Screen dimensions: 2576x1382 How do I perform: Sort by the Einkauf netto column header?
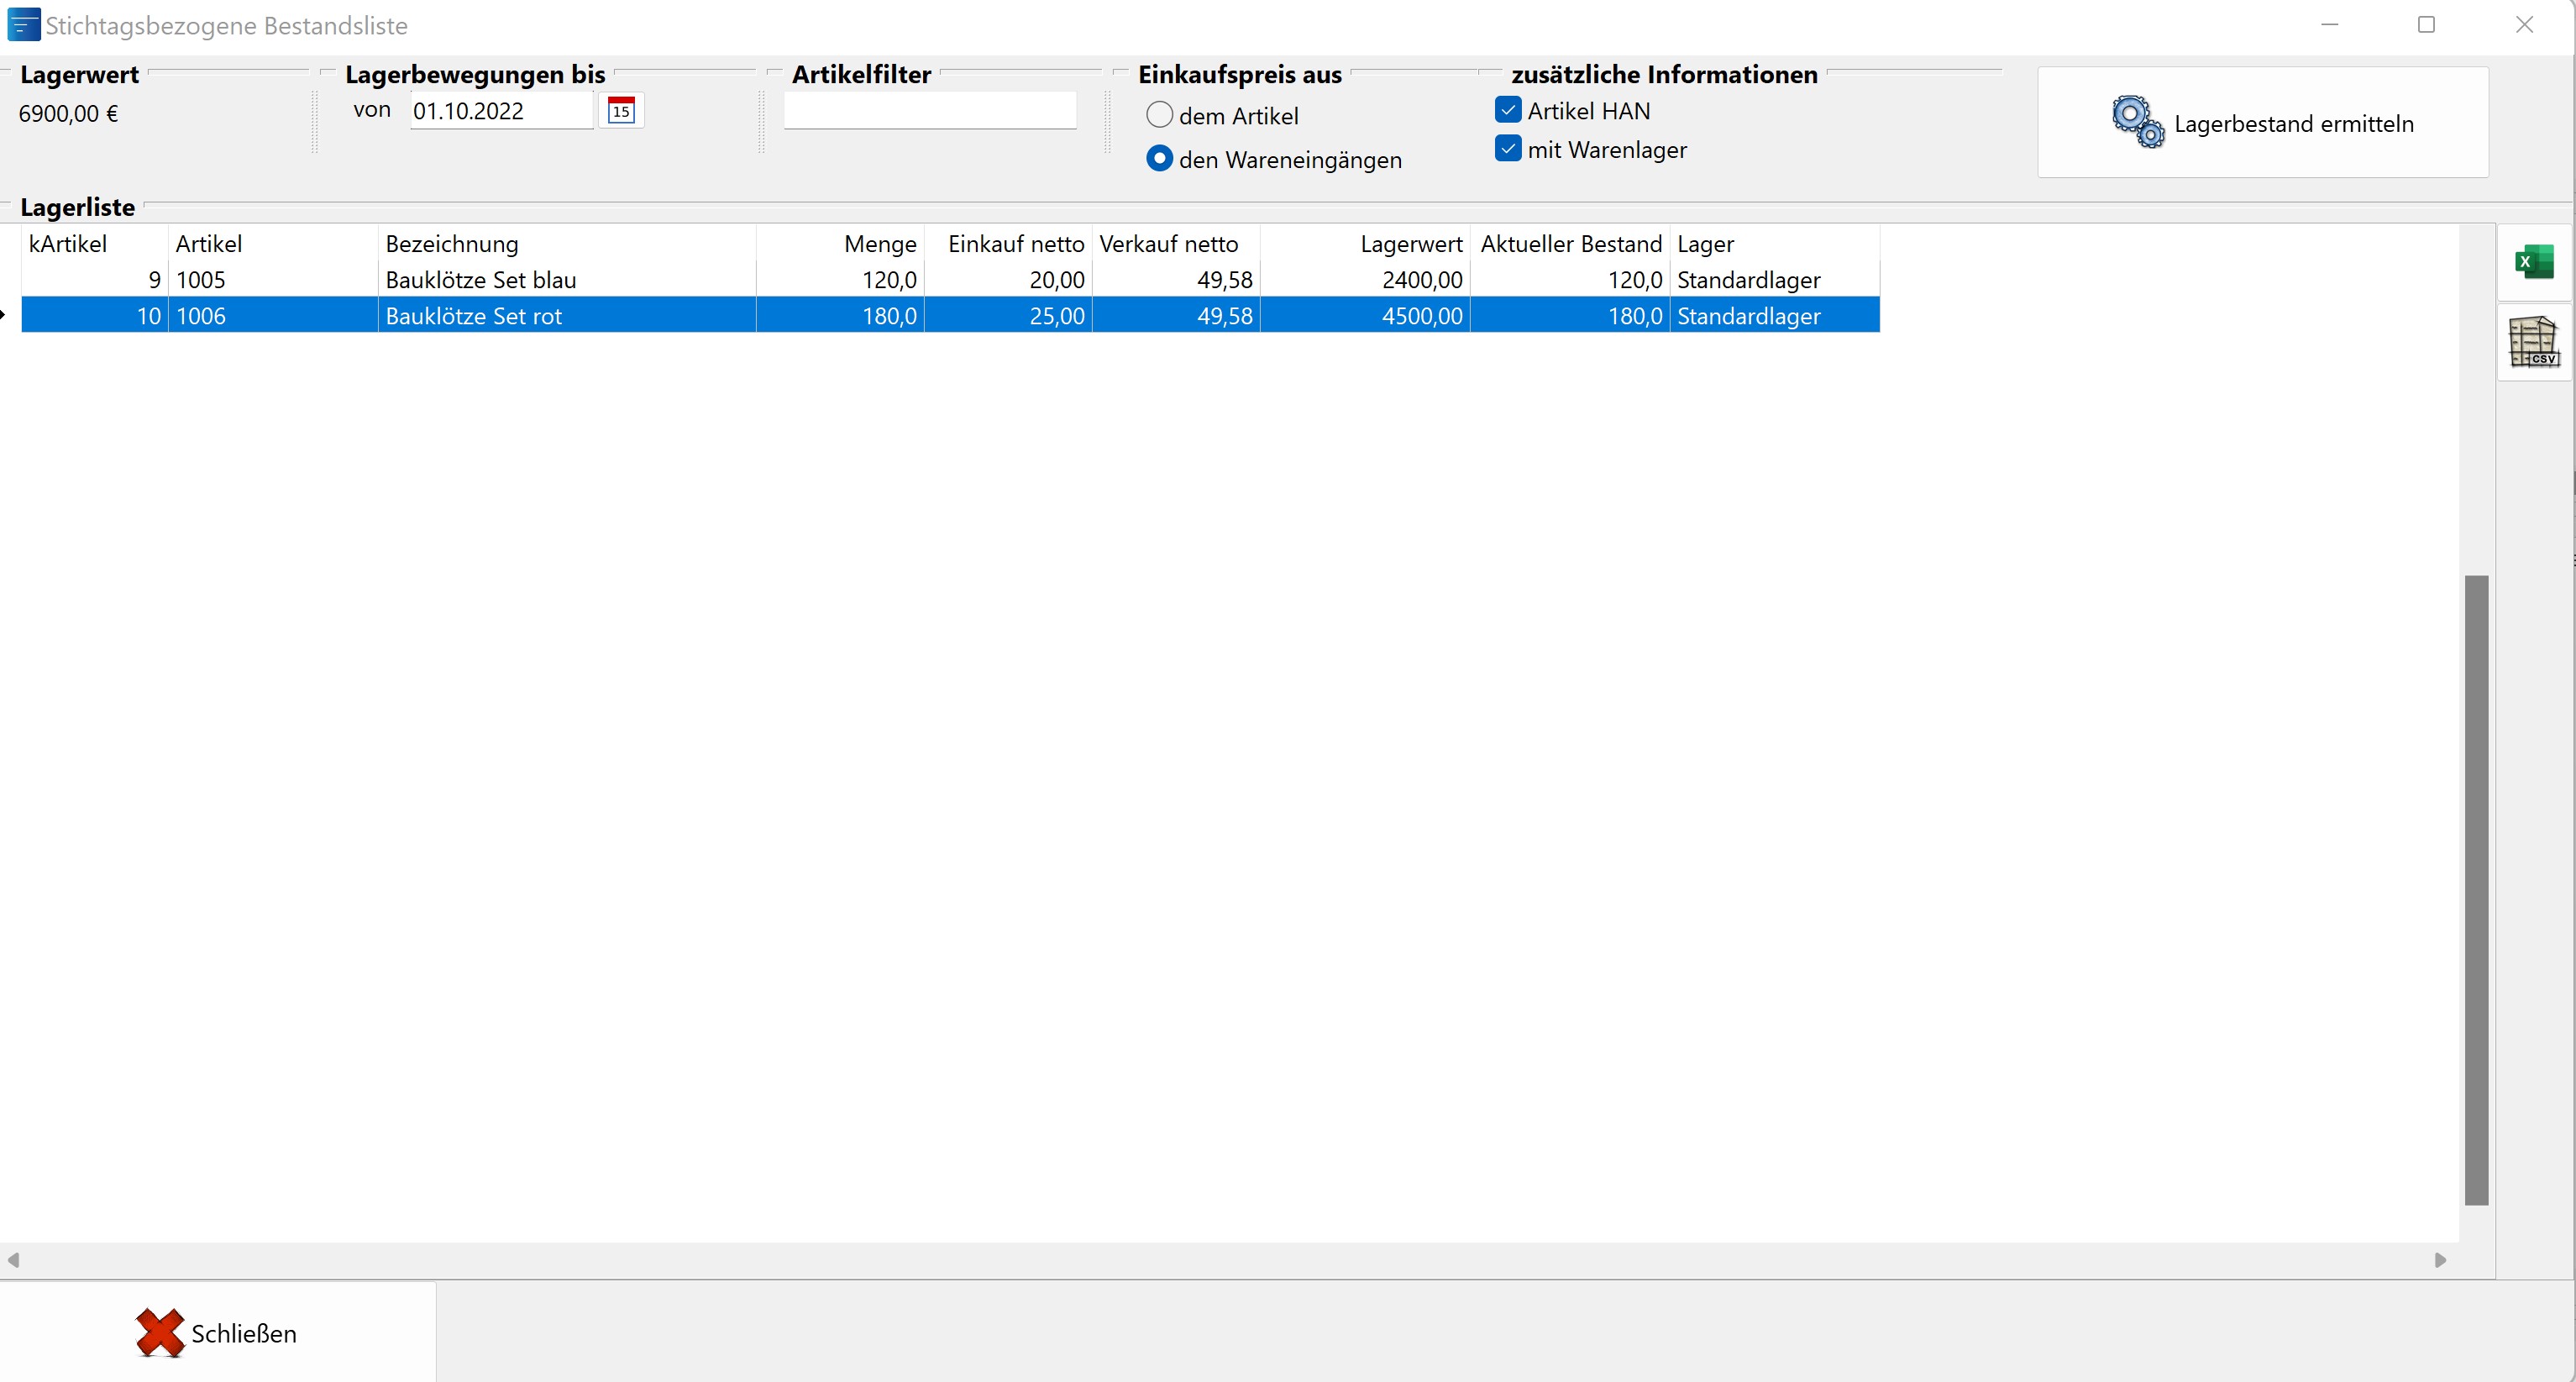1008,244
